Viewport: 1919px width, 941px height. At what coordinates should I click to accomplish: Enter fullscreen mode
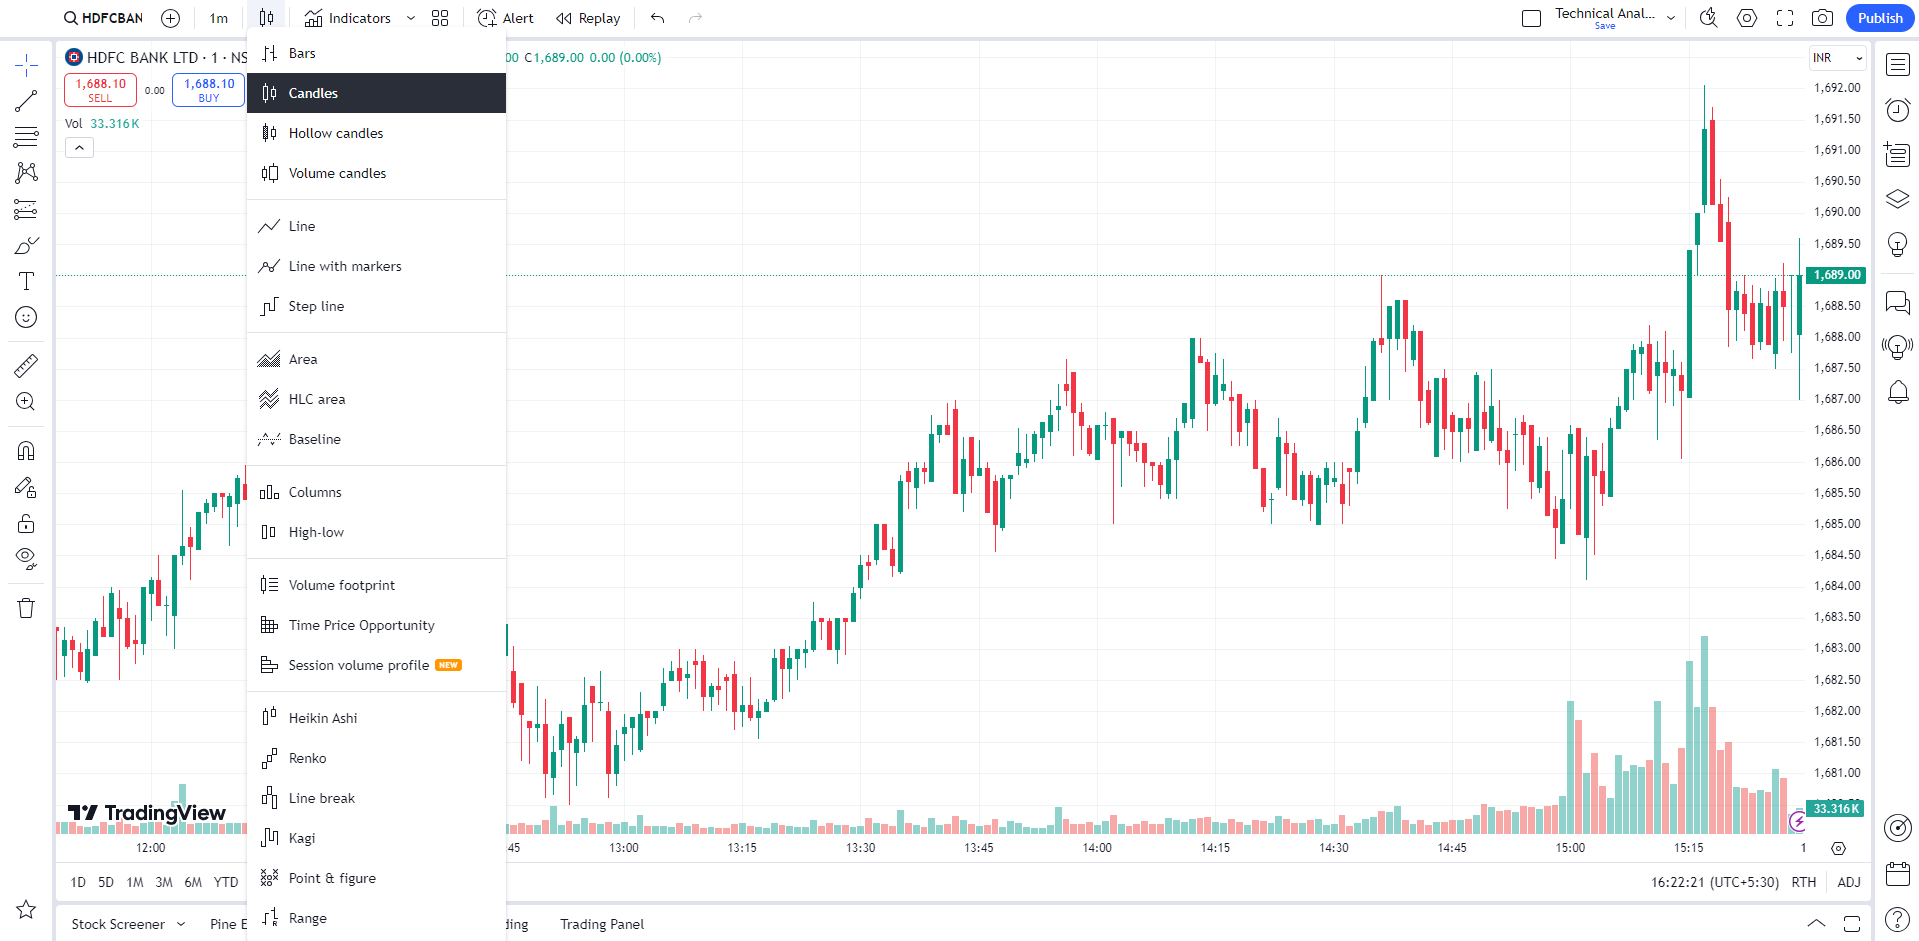coord(1785,18)
